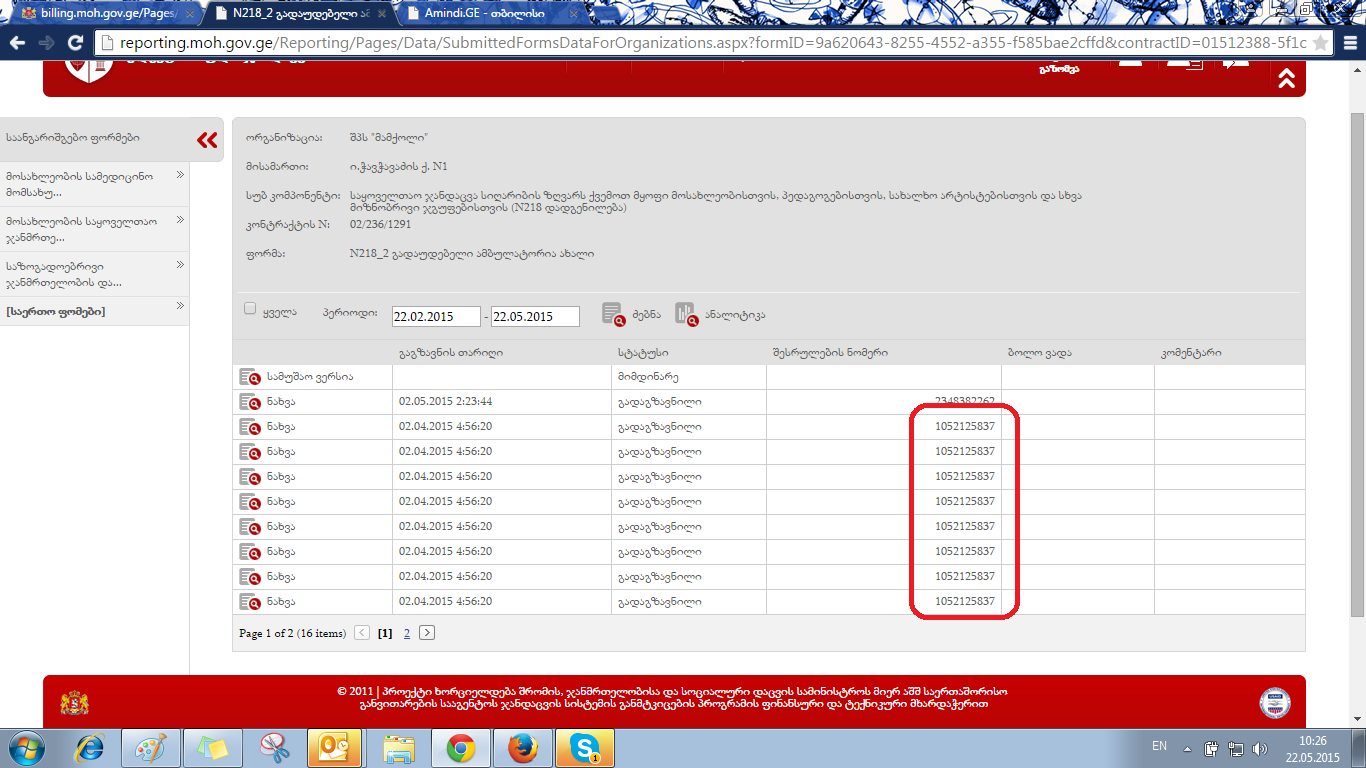Open Skype from the Windows taskbar

(x=584, y=747)
